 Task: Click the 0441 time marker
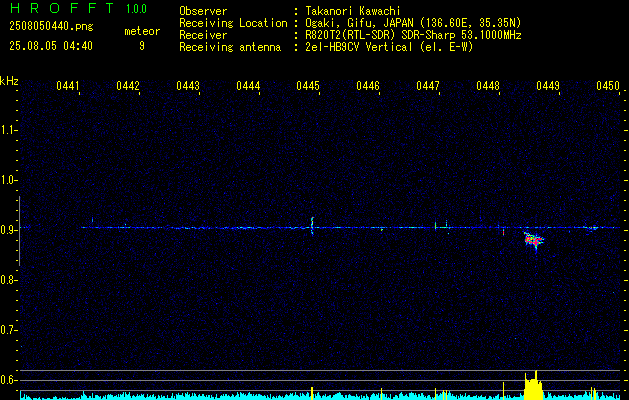point(68,86)
